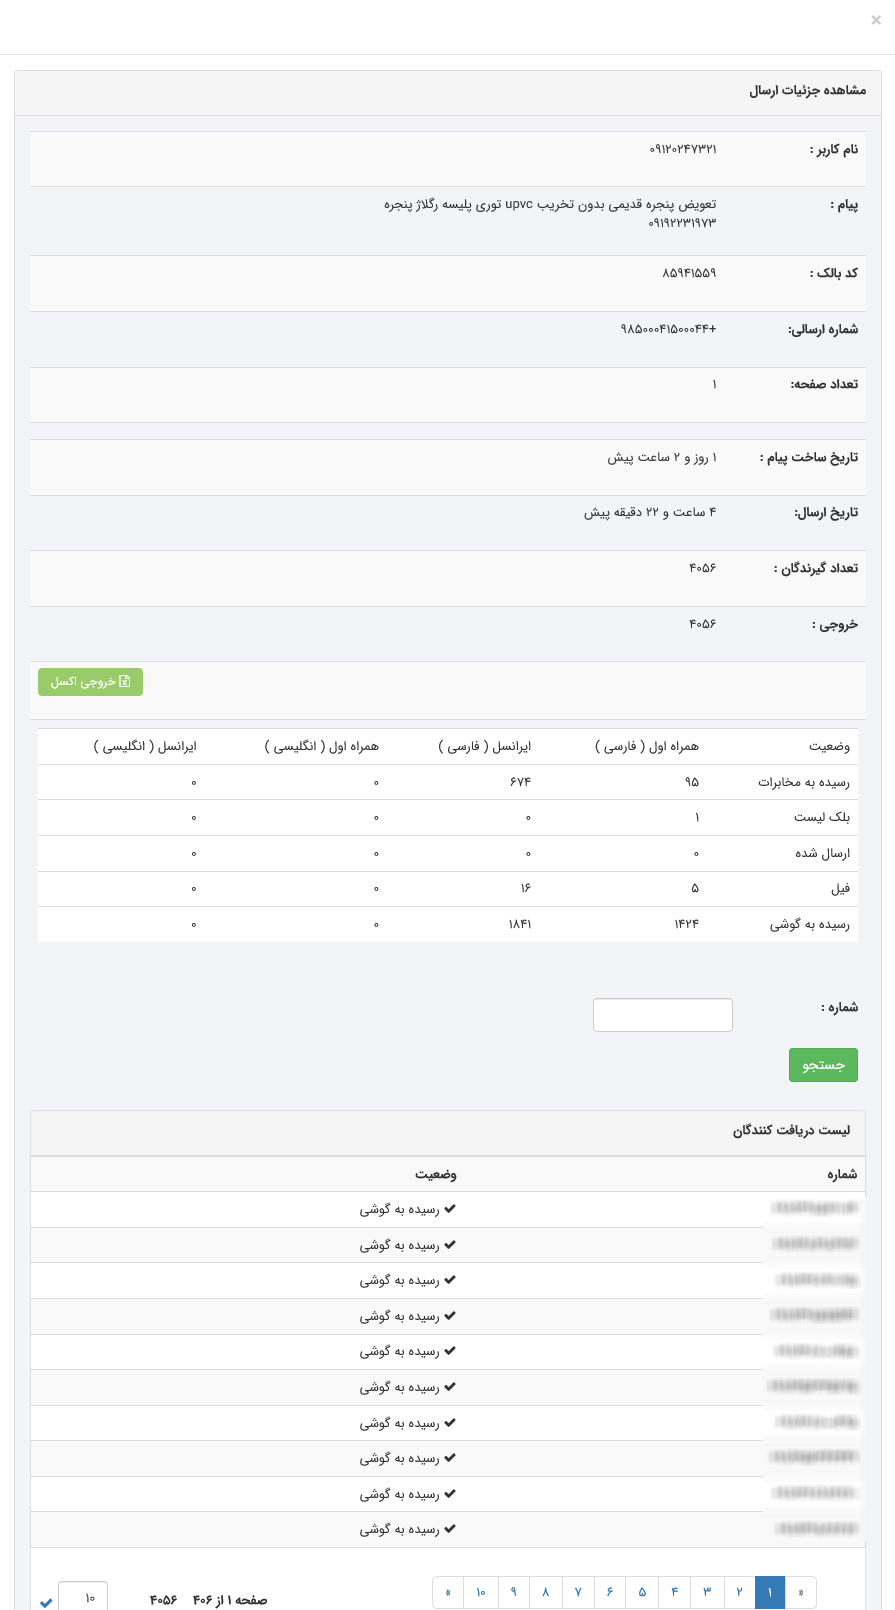
Task: Click the blue checkmark beside page size
Action: click(46, 1602)
